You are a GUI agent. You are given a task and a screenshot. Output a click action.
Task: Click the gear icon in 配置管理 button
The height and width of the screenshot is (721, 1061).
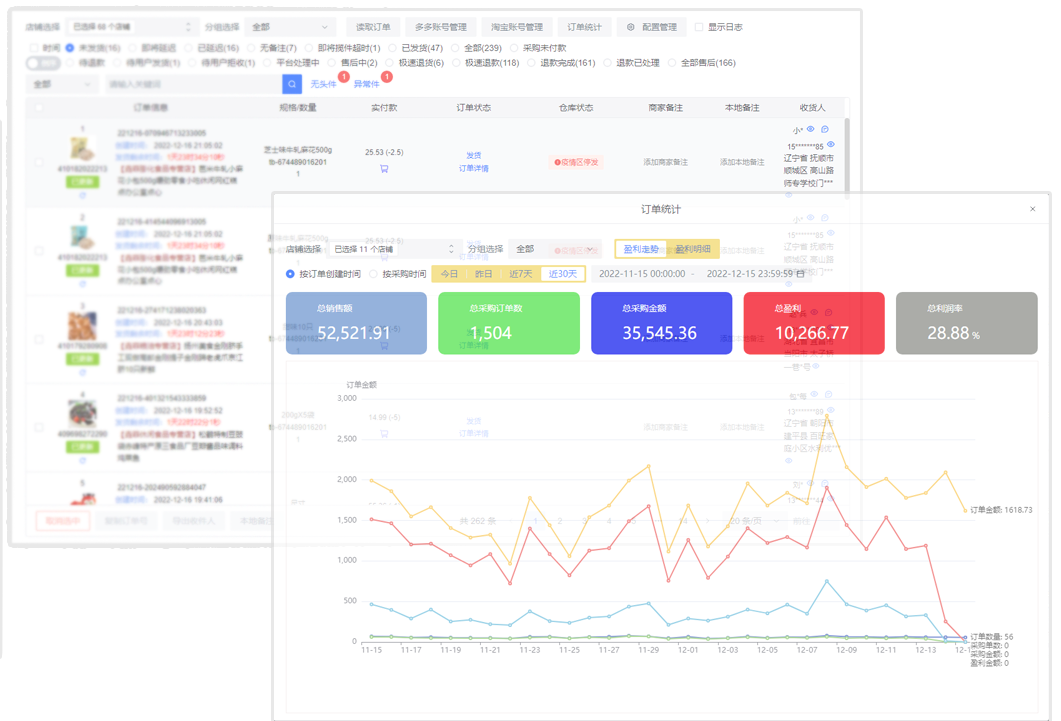click(x=631, y=27)
